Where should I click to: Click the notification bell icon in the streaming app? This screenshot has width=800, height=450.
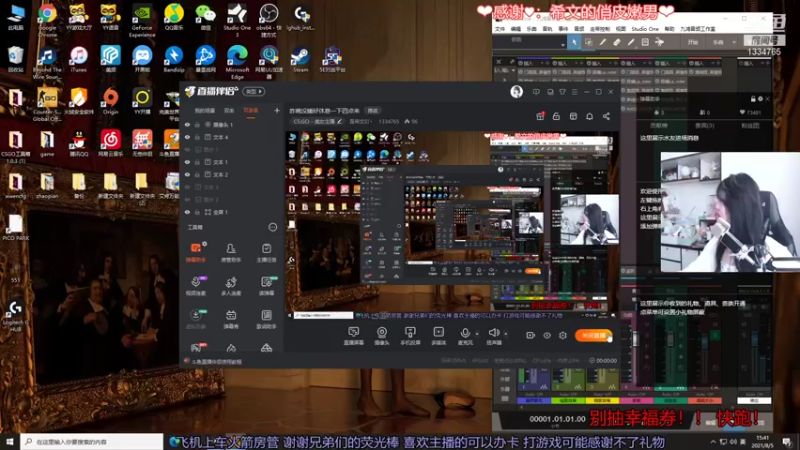click(x=589, y=116)
